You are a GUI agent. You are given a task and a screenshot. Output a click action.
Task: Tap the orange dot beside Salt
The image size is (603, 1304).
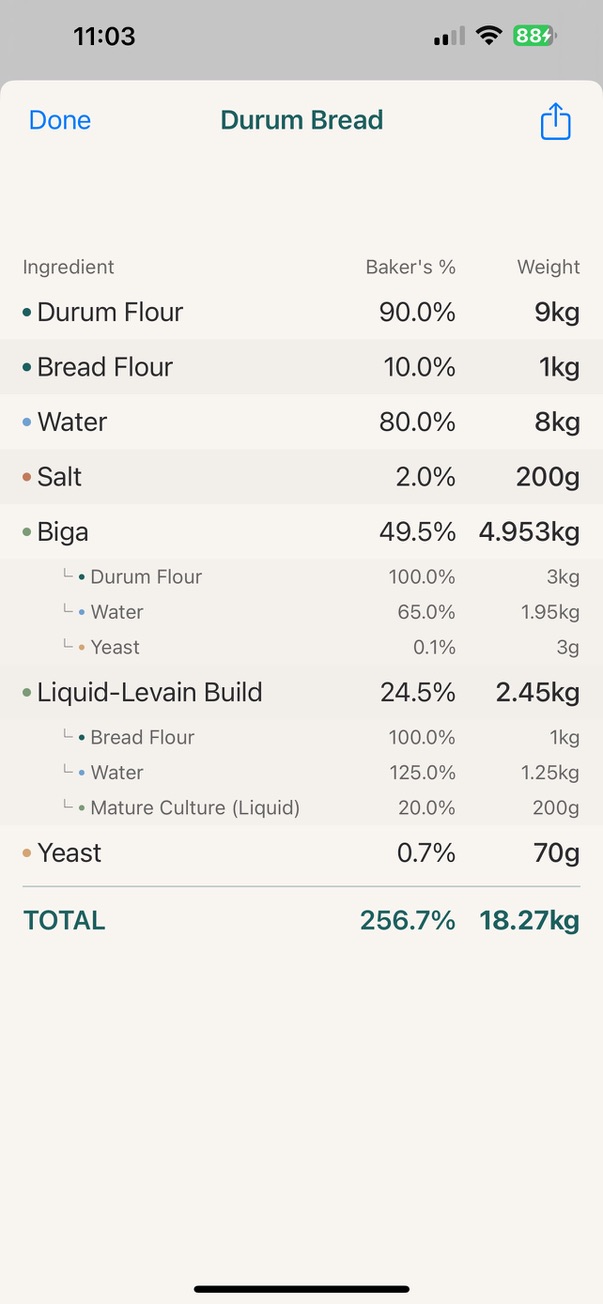point(27,478)
